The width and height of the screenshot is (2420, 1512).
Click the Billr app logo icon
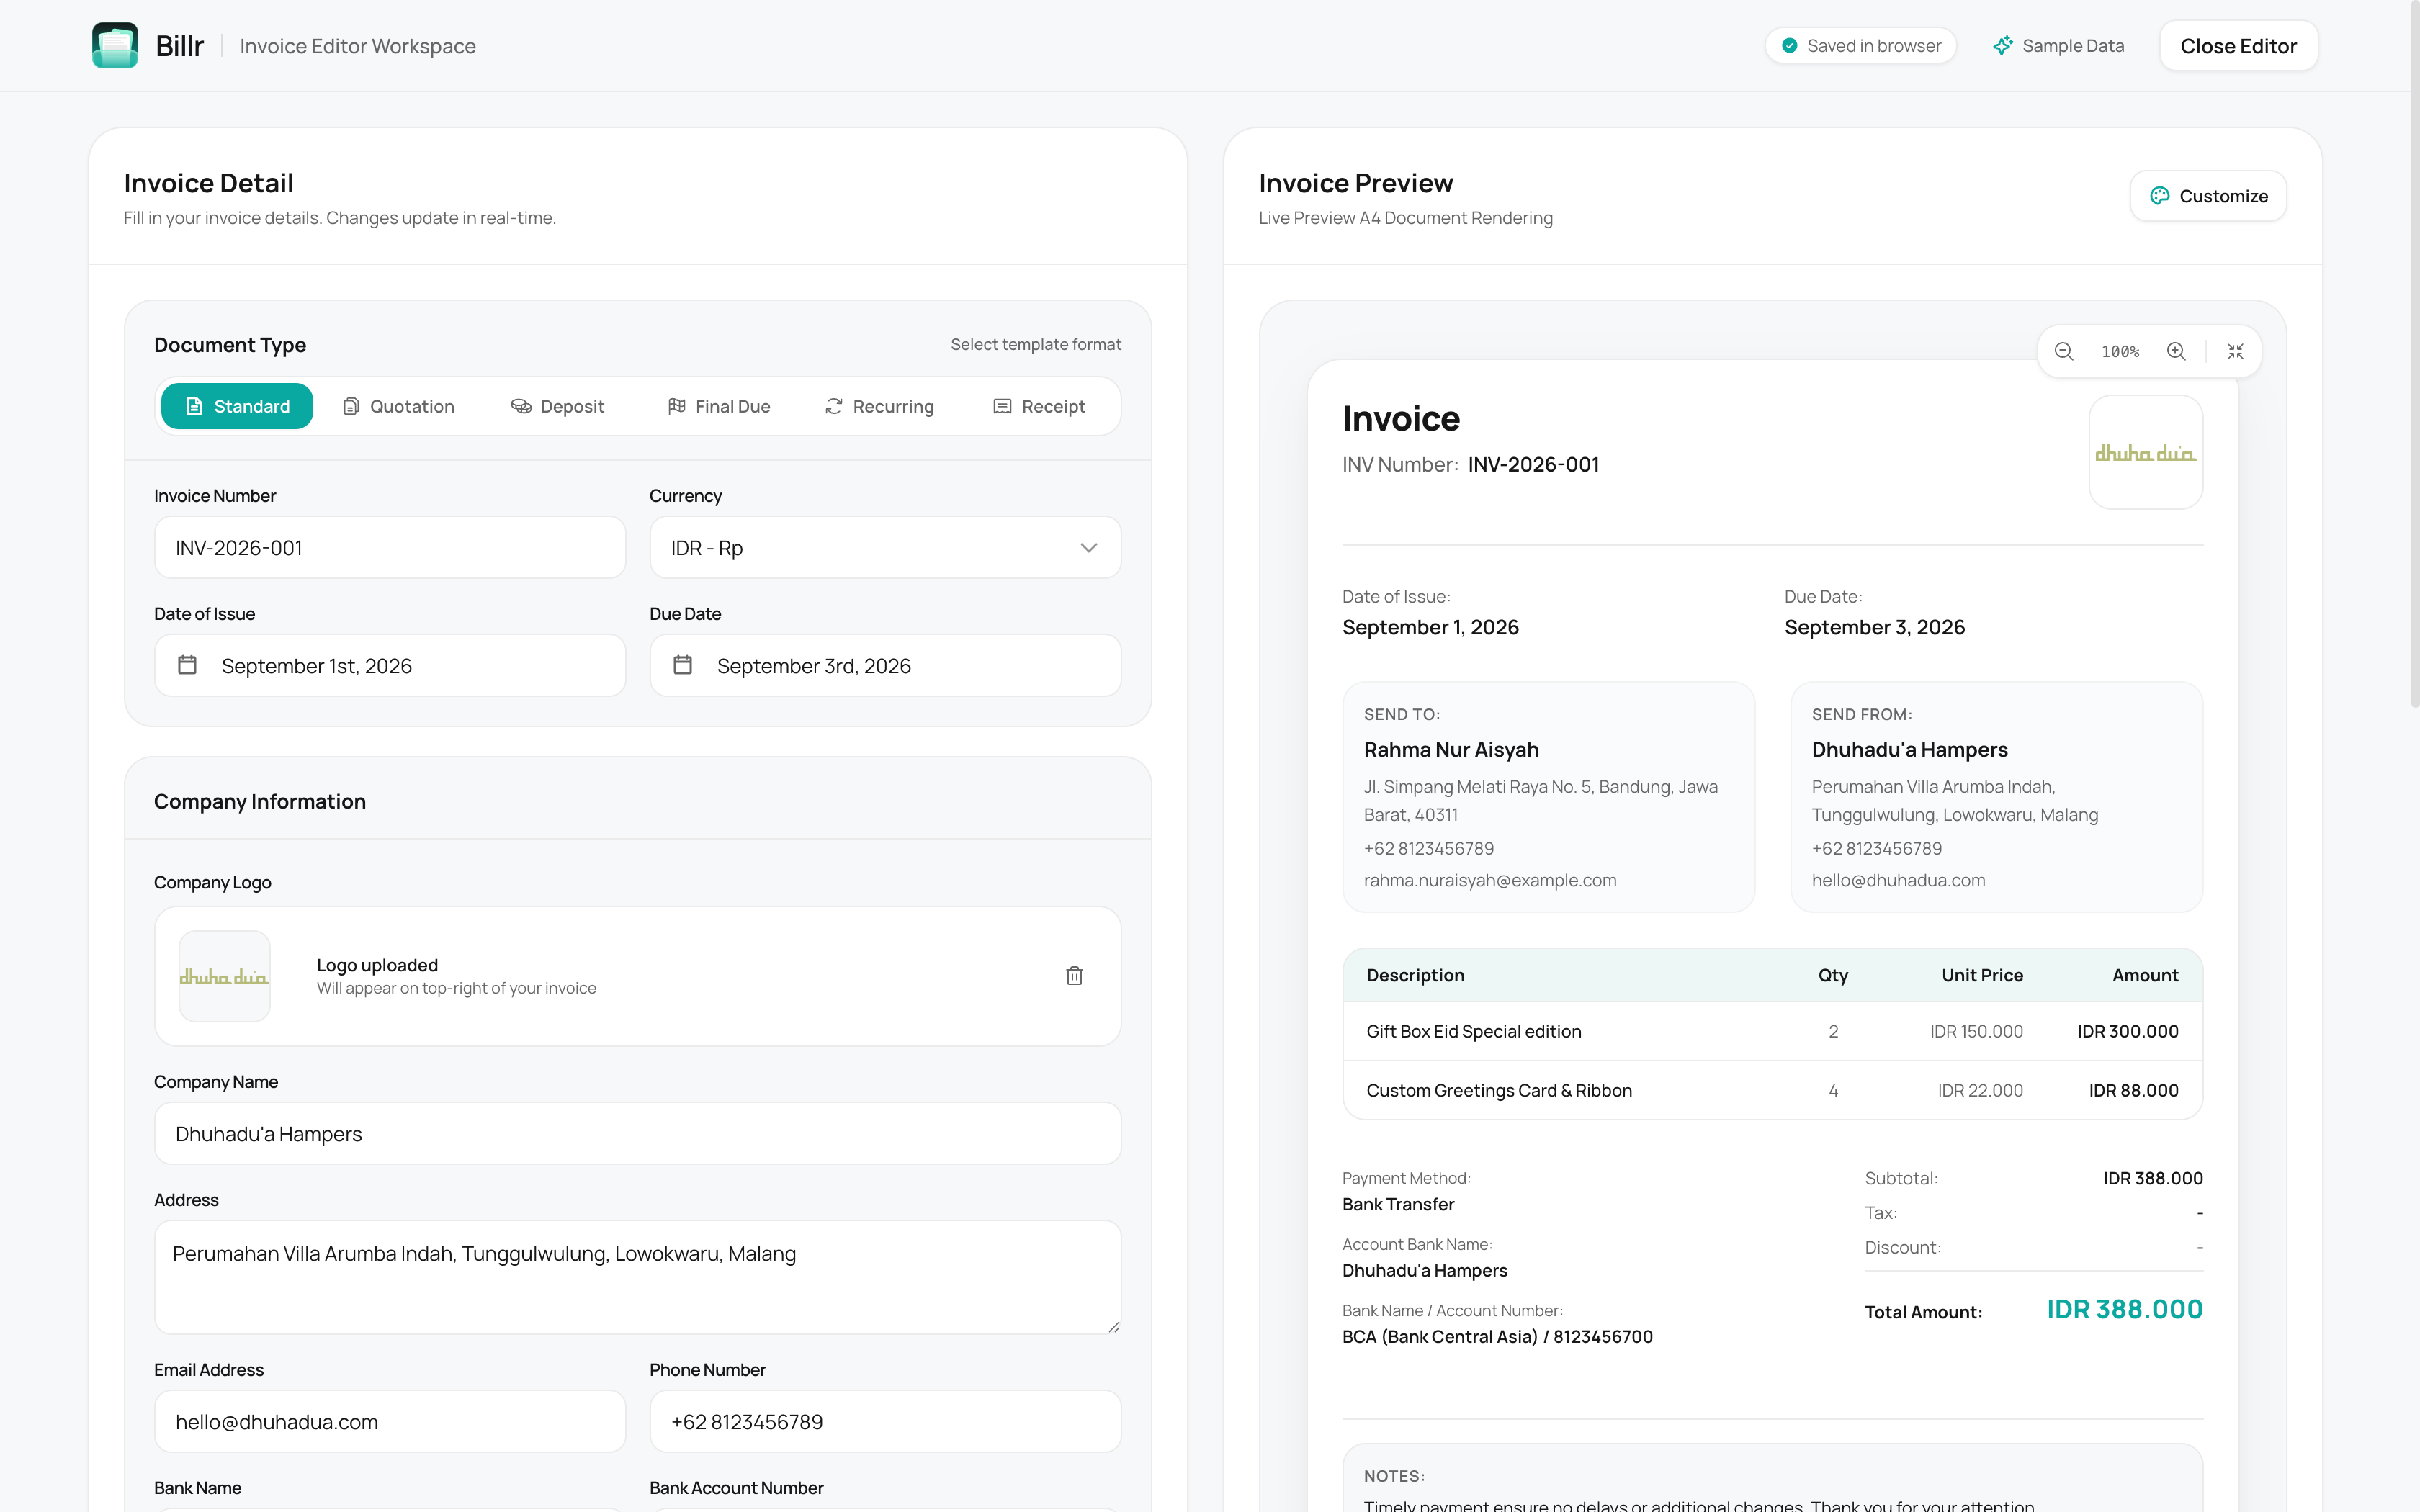tap(115, 46)
